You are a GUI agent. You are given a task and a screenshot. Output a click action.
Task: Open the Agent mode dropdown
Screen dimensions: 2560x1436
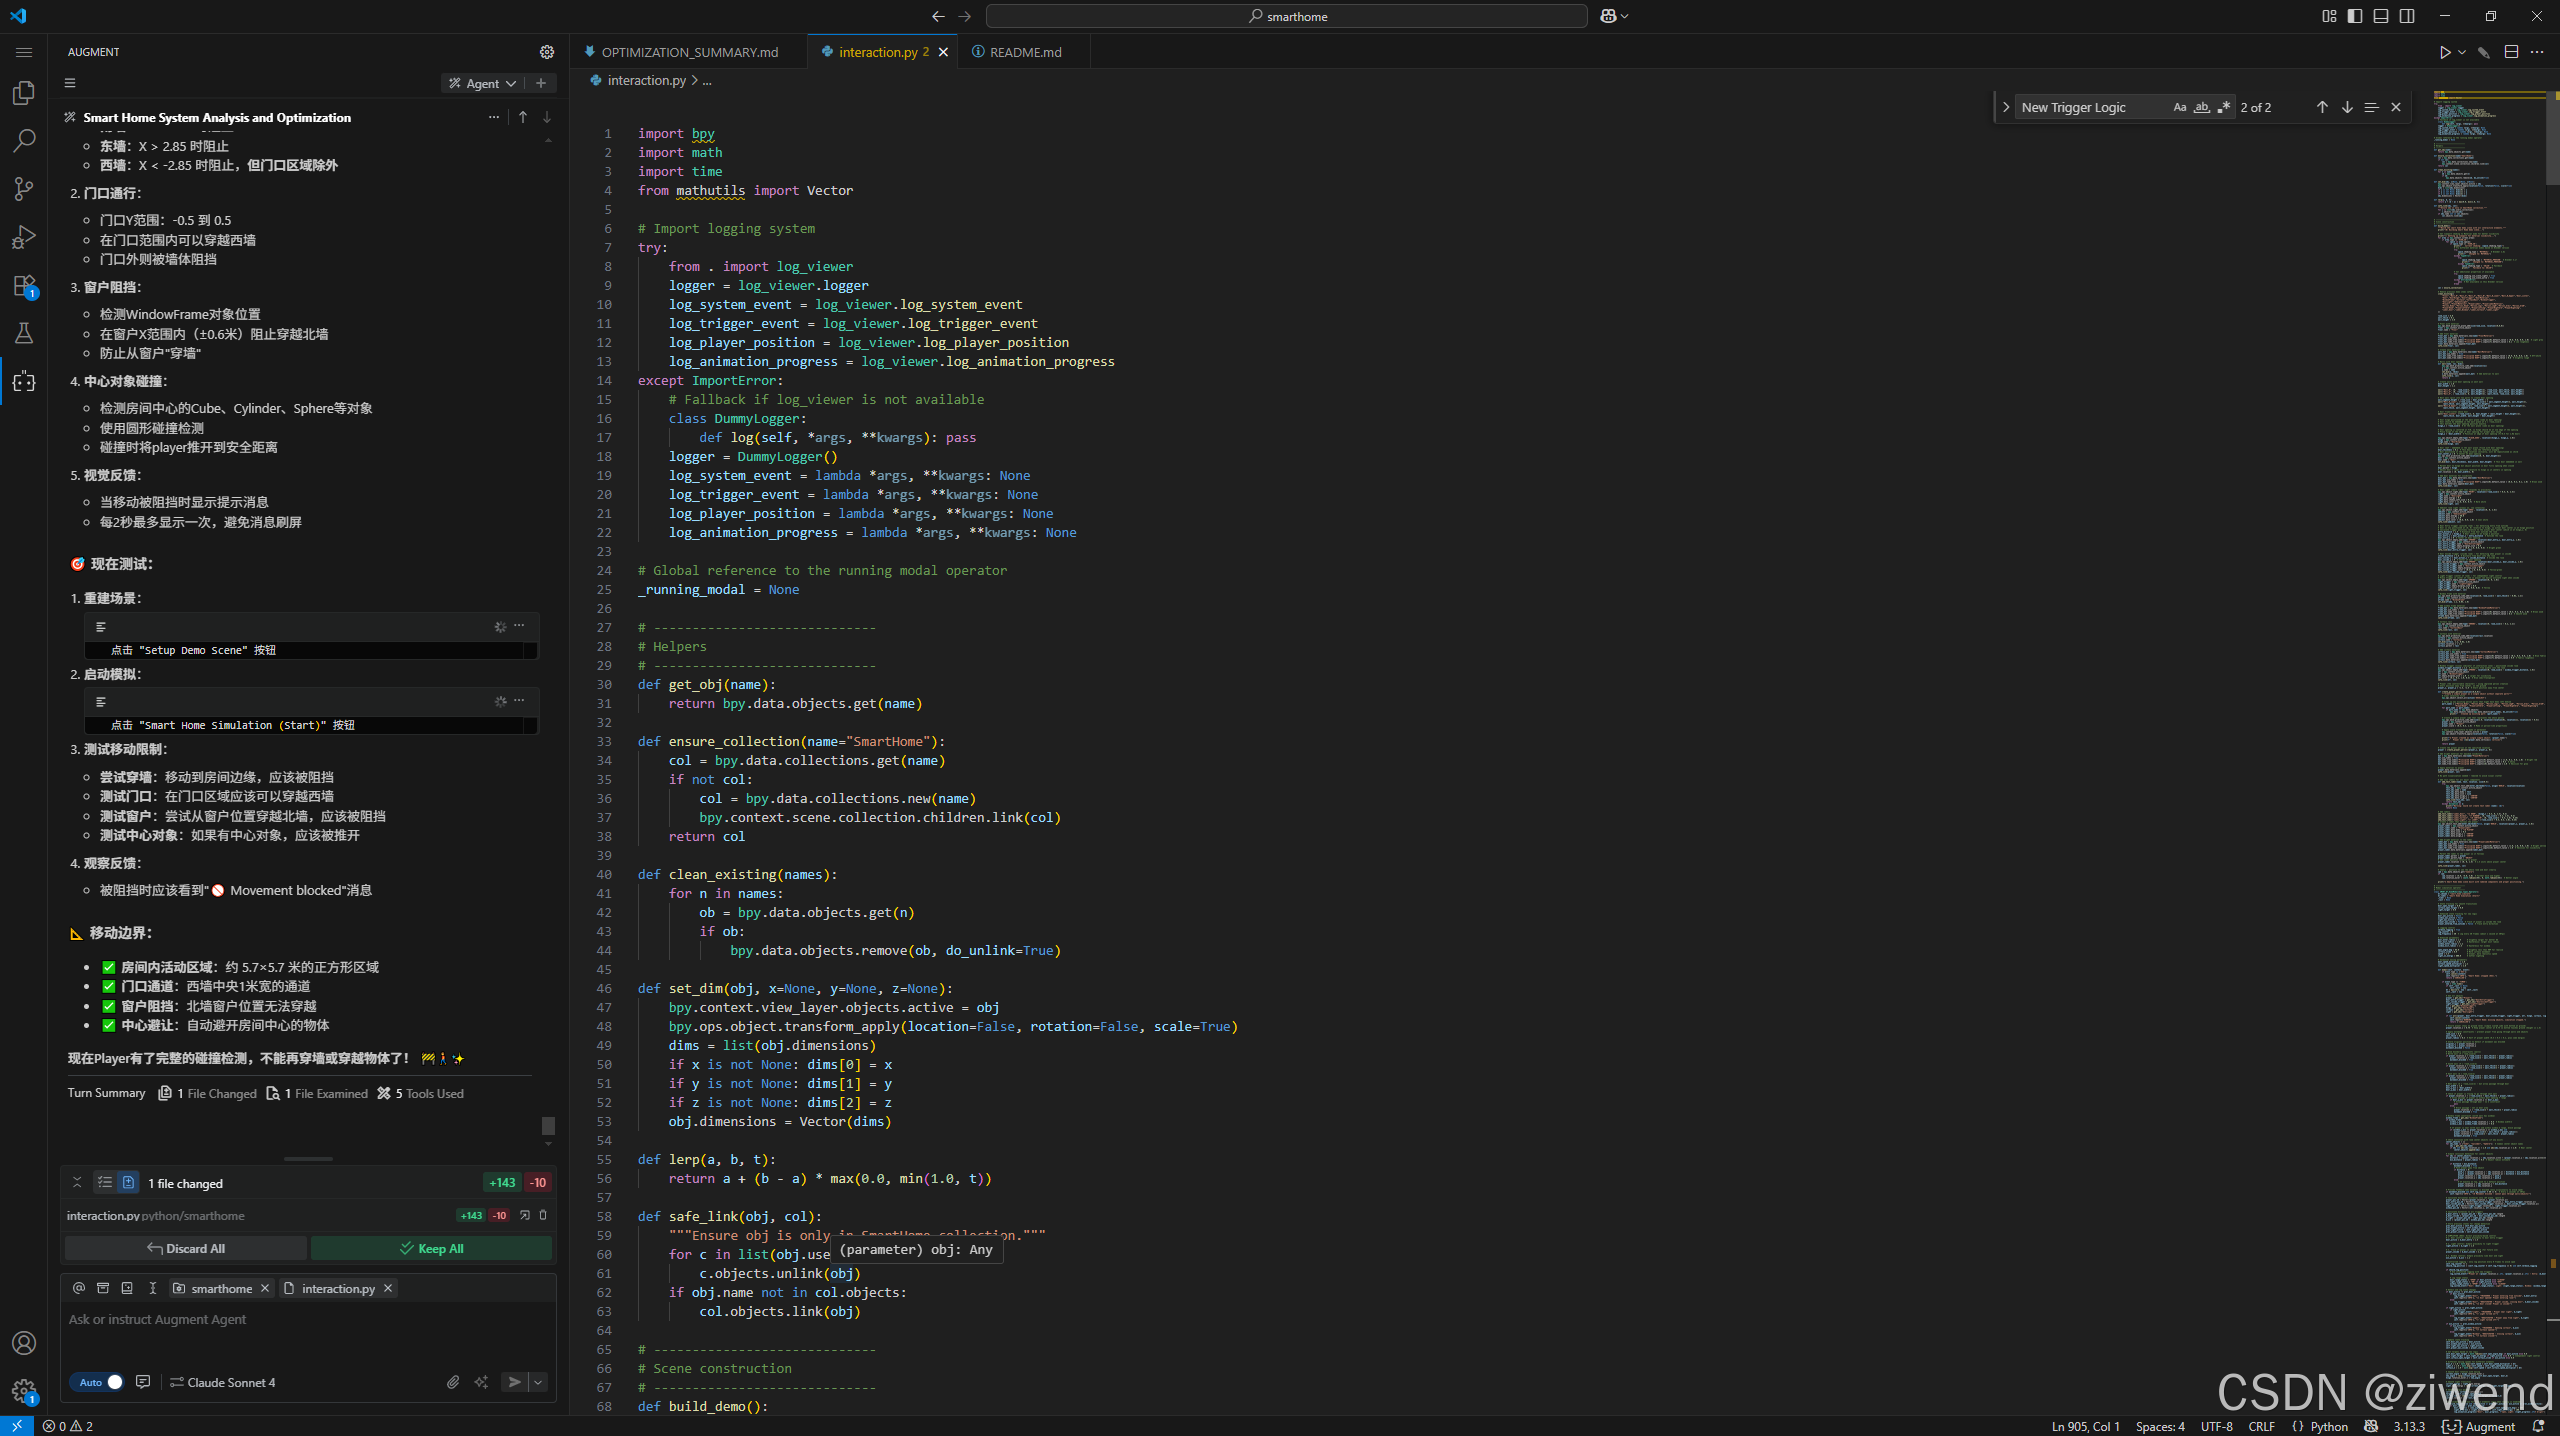coord(483,83)
